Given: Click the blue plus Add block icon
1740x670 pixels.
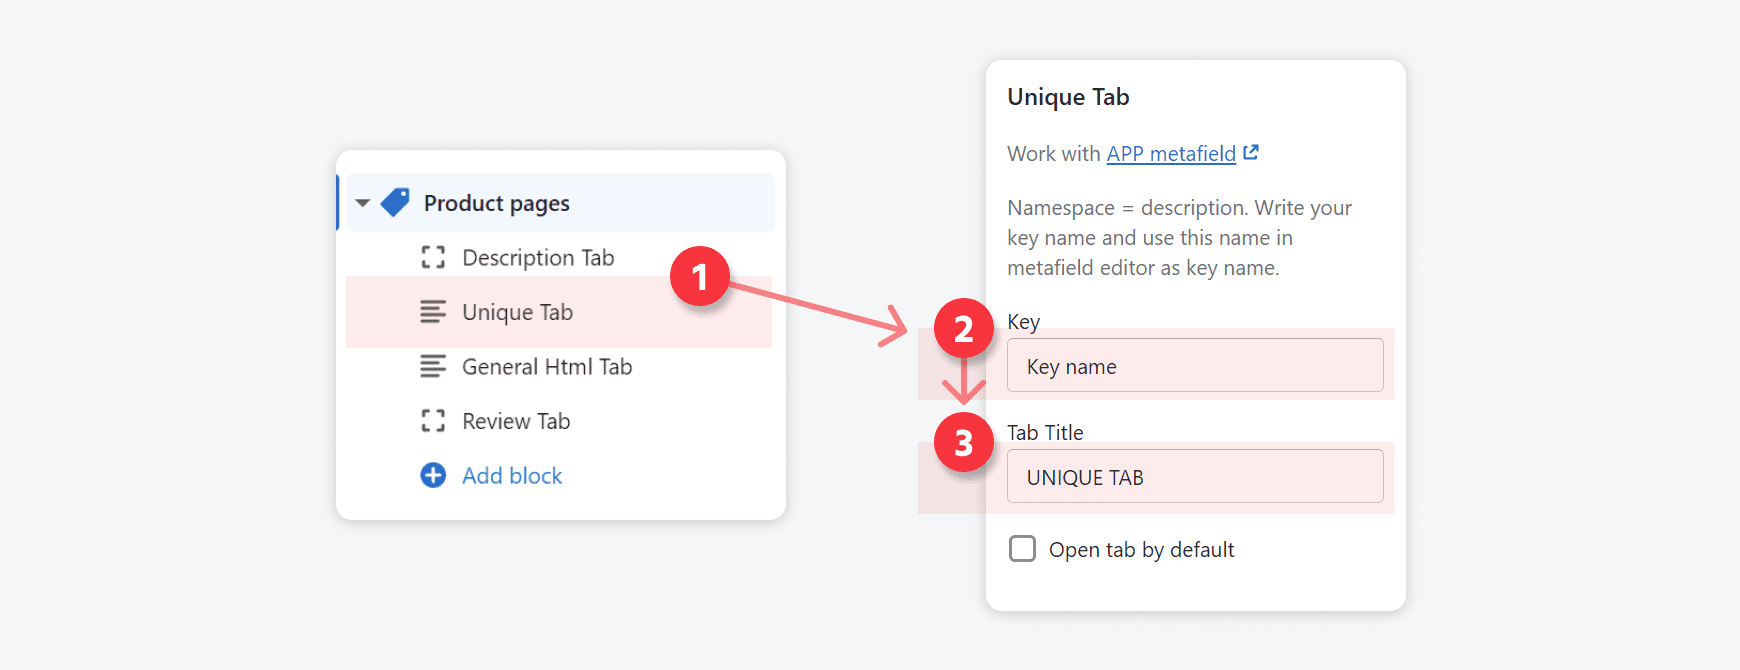Looking at the screenshot, I should click(x=433, y=475).
